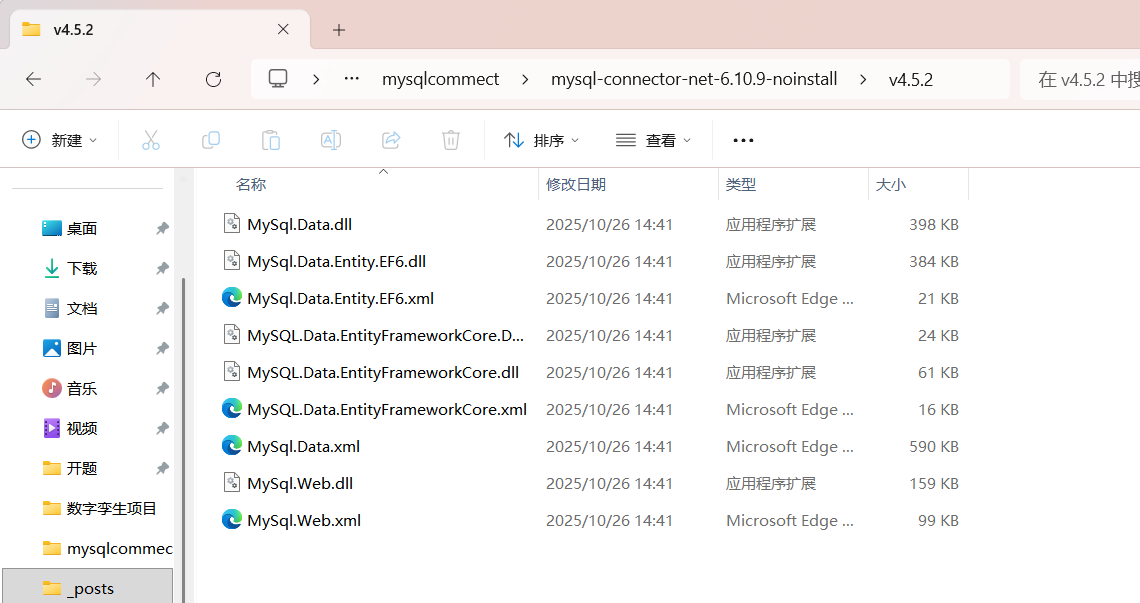
Task: Click the Rename icon in toolbar
Action: 331,140
